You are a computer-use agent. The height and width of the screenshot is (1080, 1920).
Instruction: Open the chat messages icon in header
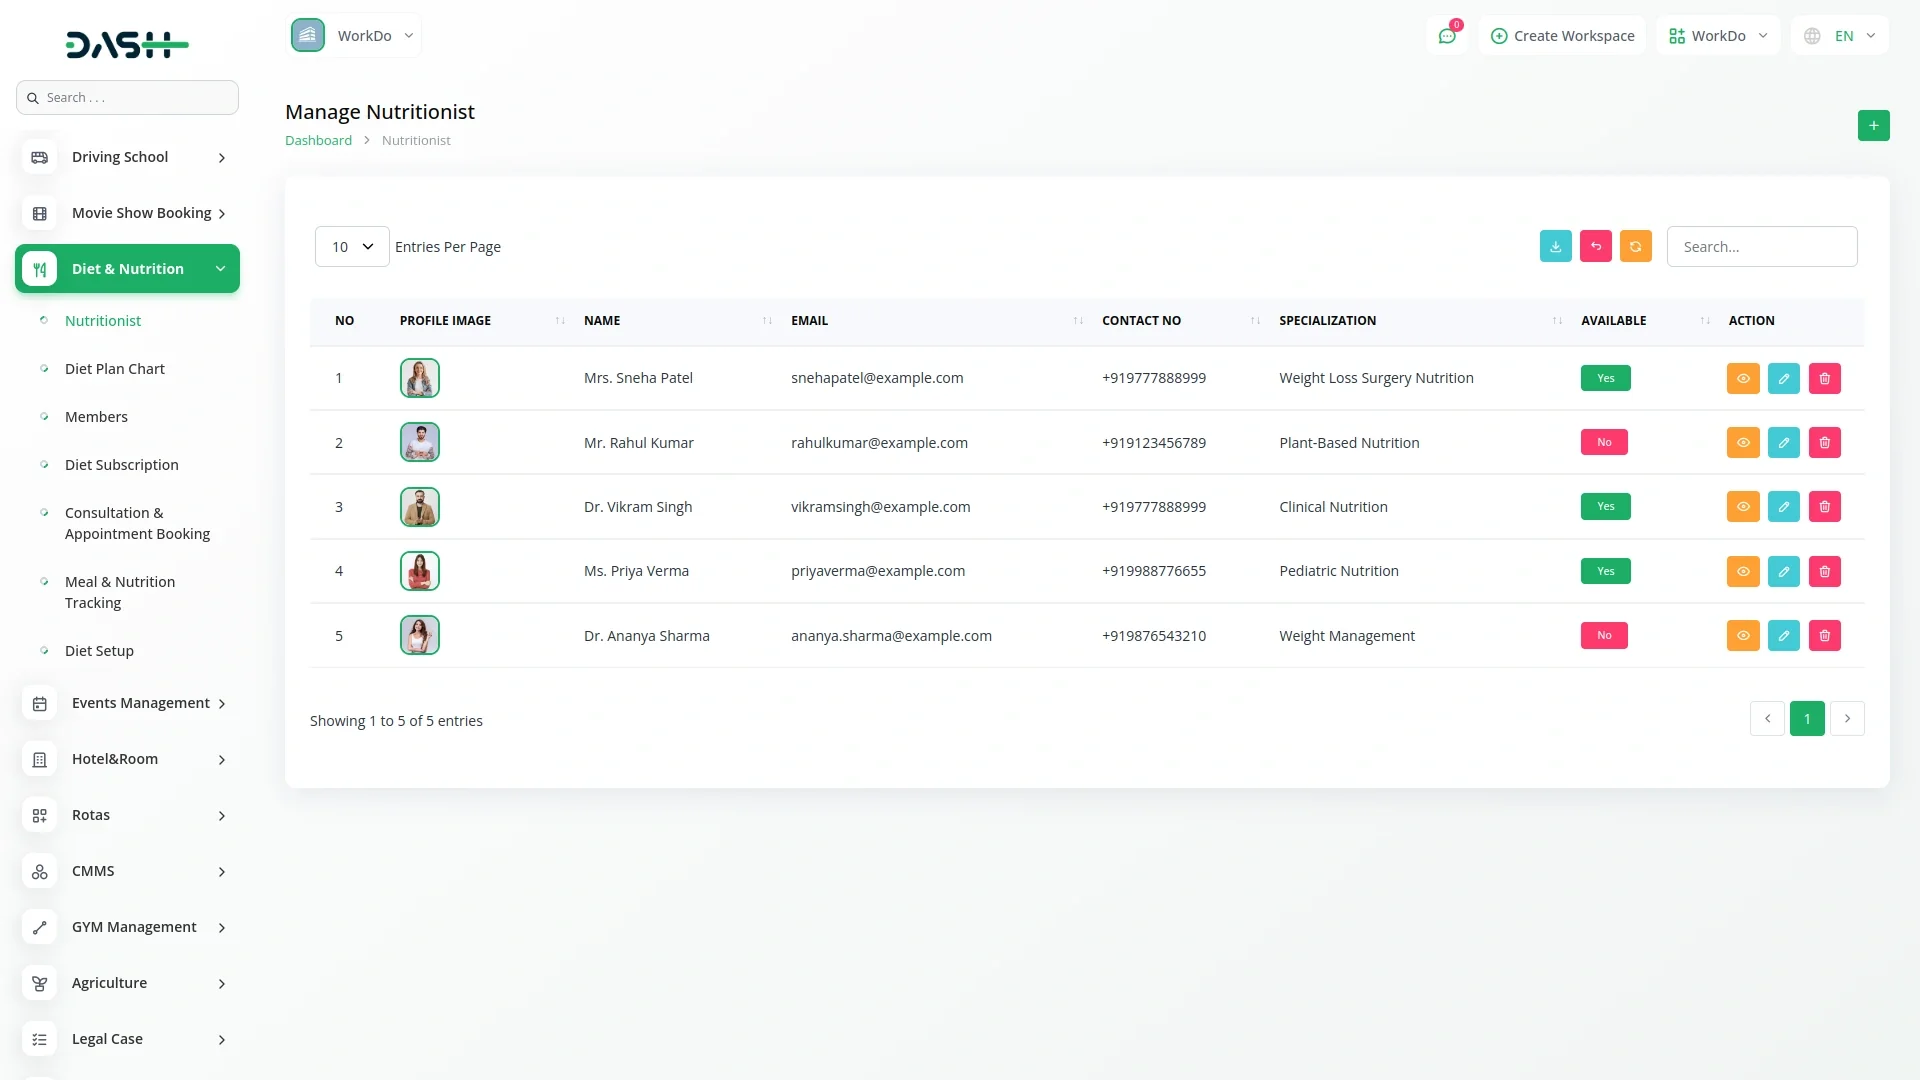[1447, 36]
